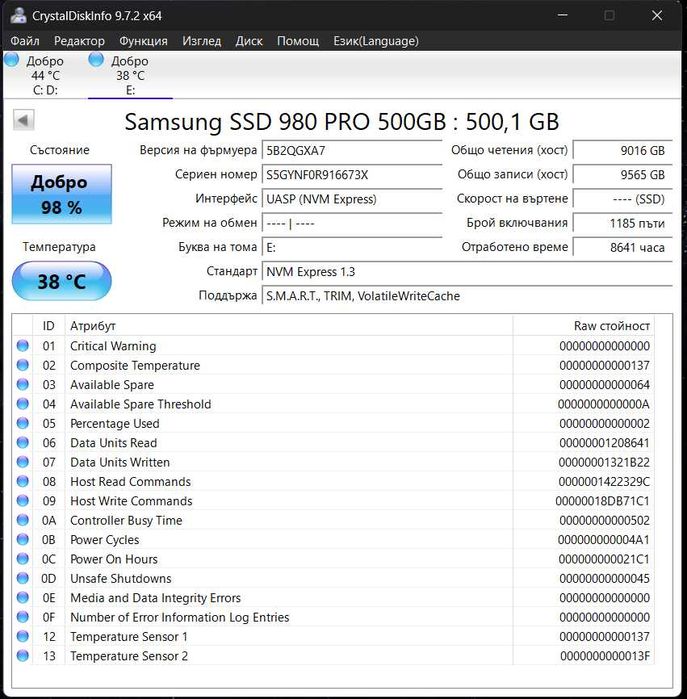
Task: Click status orb of Host Read Commands row
Action: pos(23,481)
